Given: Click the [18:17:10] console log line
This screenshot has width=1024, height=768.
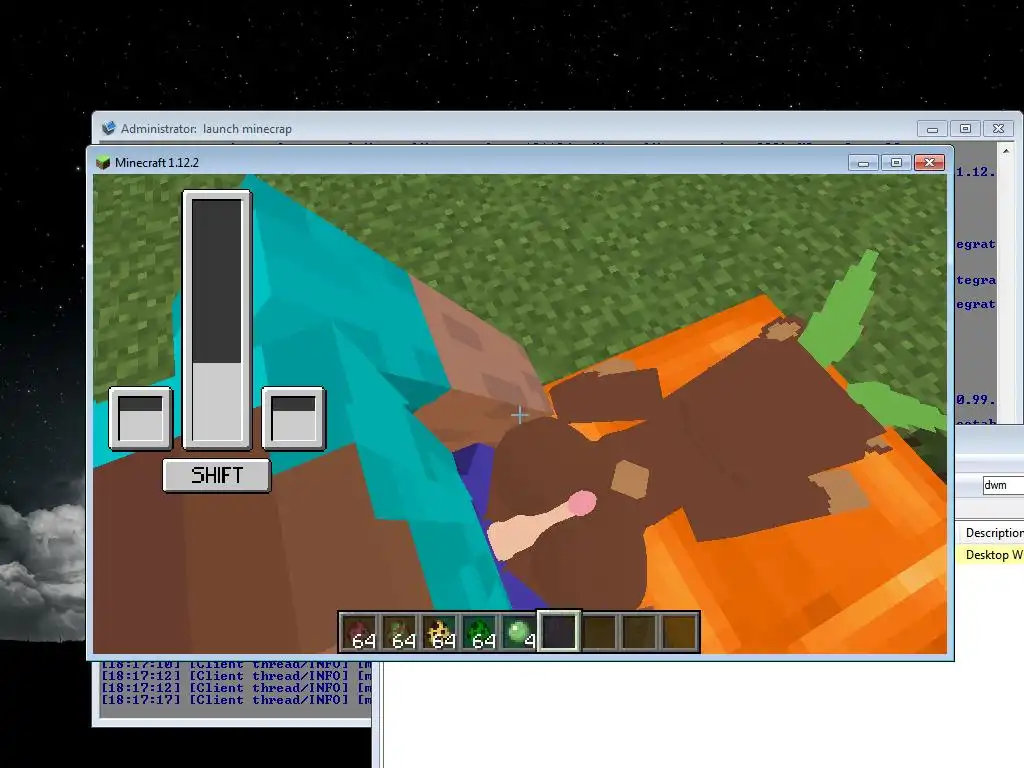Looking at the screenshot, I should (x=236, y=665).
